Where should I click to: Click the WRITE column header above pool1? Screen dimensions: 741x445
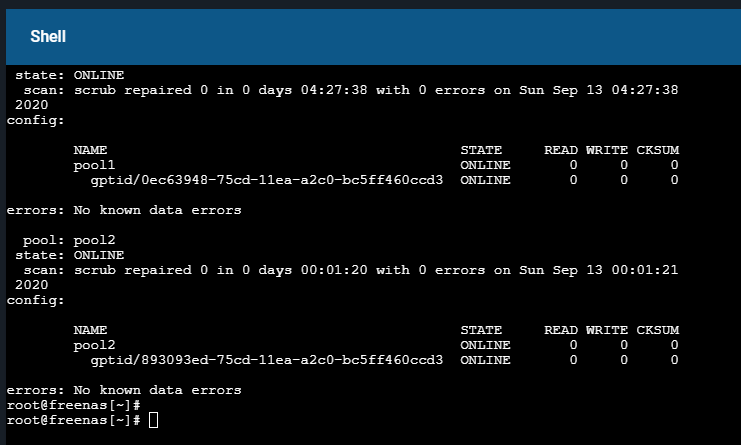click(607, 149)
